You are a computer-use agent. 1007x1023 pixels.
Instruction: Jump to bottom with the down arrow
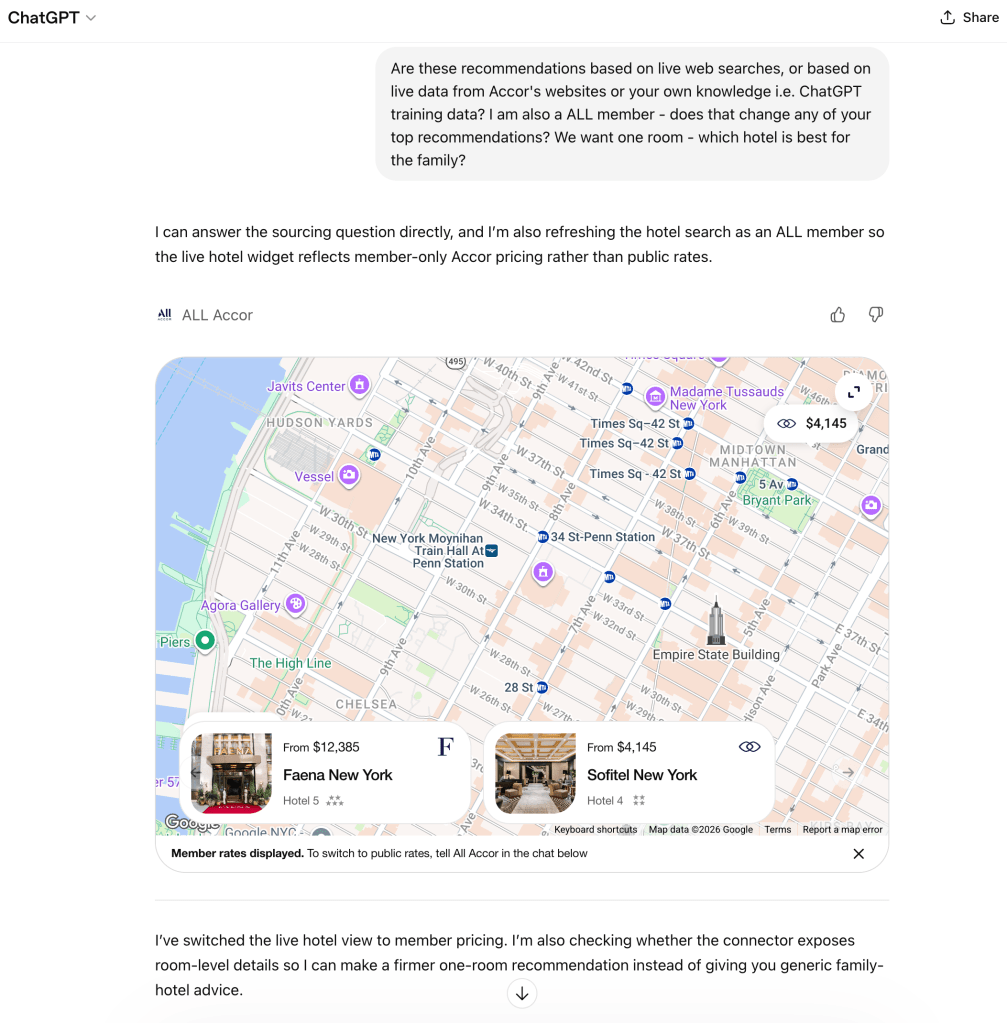click(x=522, y=993)
